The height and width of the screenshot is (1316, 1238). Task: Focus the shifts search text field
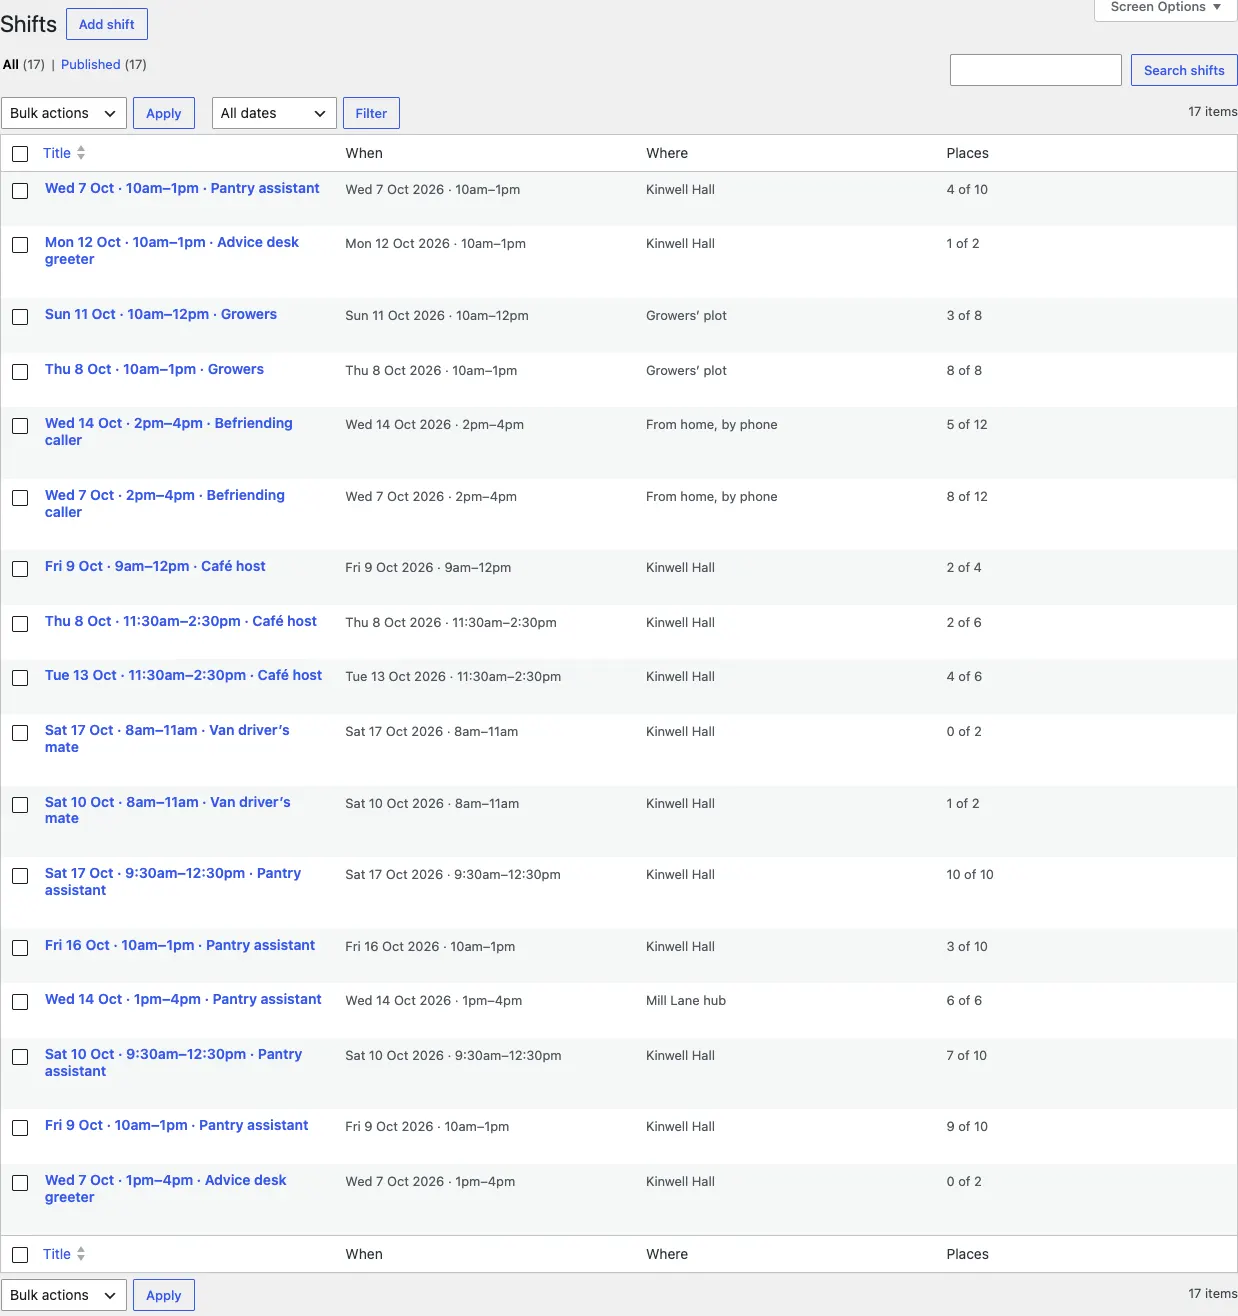coord(1036,70)
